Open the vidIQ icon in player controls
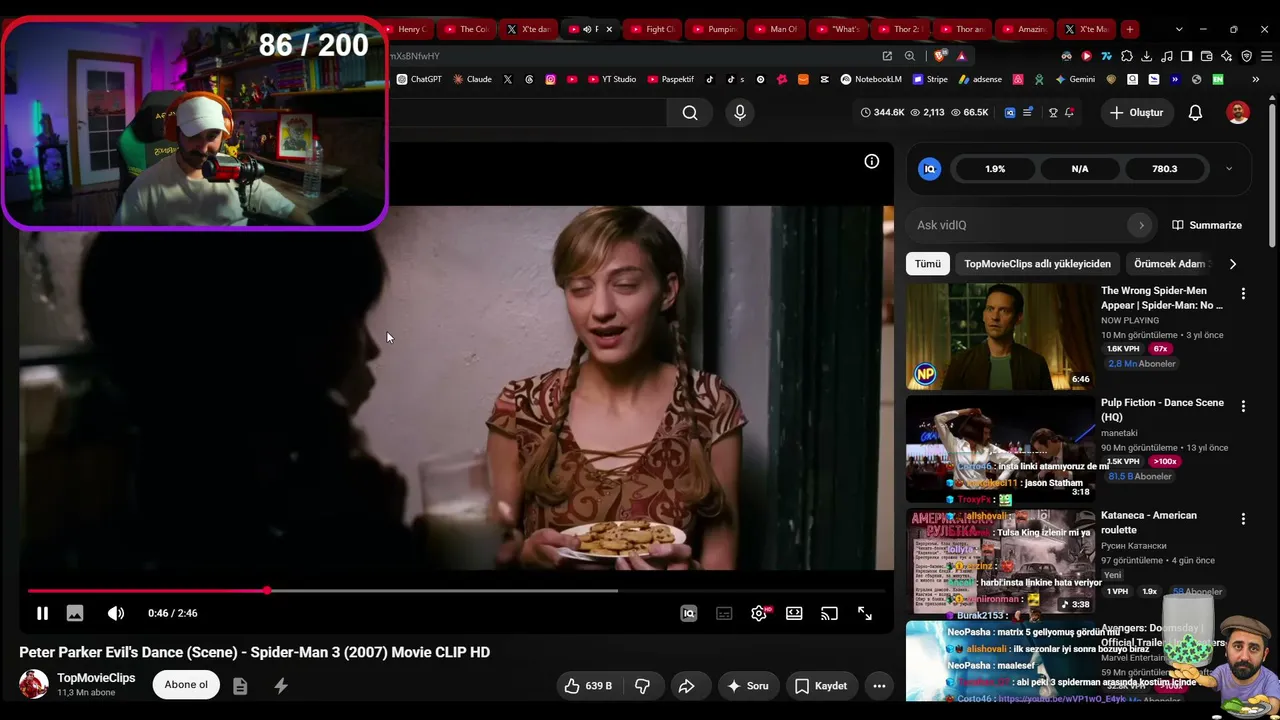Viewport: 1280px width, 720px height. pyautogui.click(x=689, y=614)
